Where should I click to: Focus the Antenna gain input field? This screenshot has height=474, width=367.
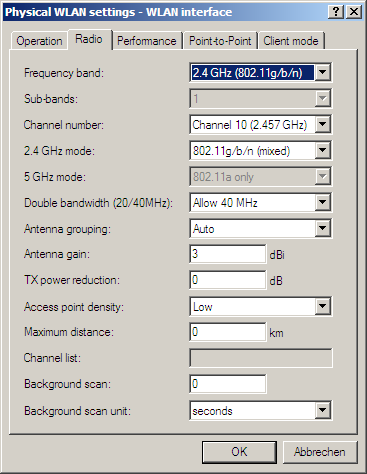click(x=228, y=254)
